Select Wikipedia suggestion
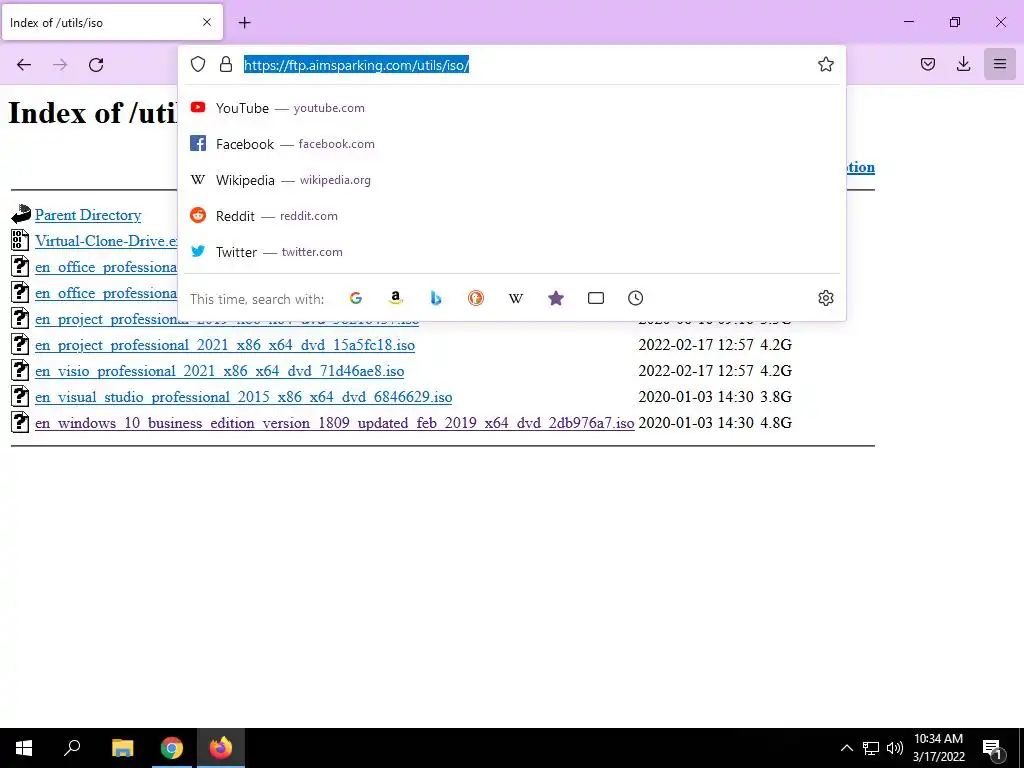The height and width of the screenshot is (768, 1024). pyautogui.click(x=512, y=180)
